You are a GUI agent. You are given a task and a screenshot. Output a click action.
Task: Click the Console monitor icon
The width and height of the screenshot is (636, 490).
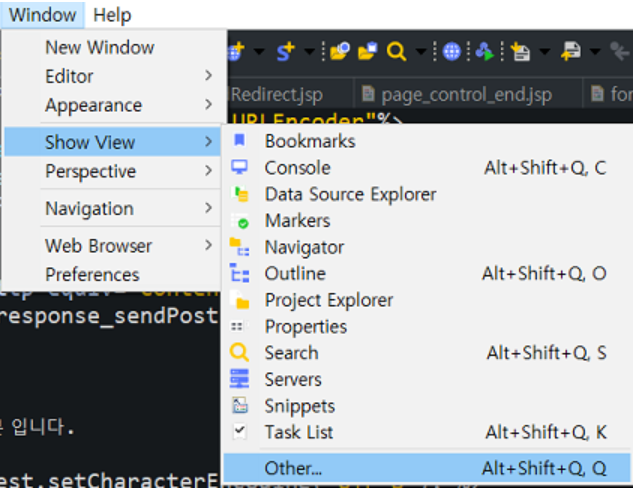[239, 167]
